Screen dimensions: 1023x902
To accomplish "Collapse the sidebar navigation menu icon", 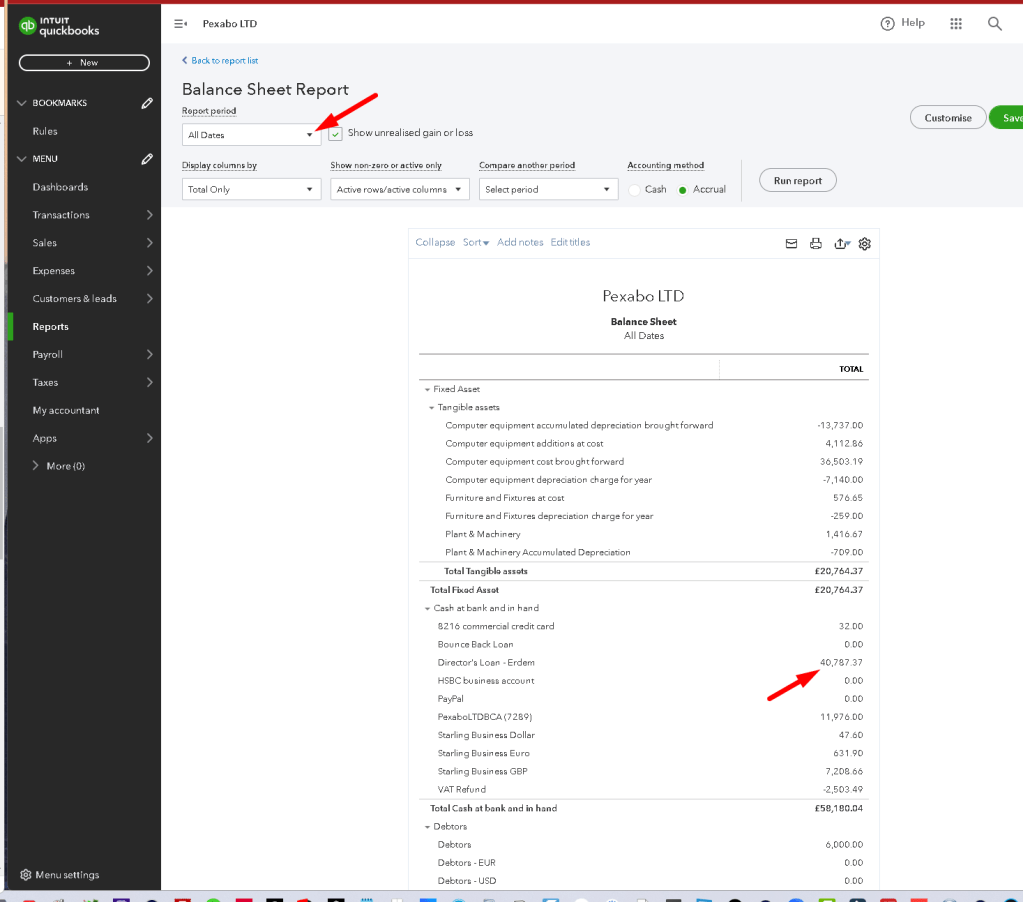I will (x=181, y=24).
